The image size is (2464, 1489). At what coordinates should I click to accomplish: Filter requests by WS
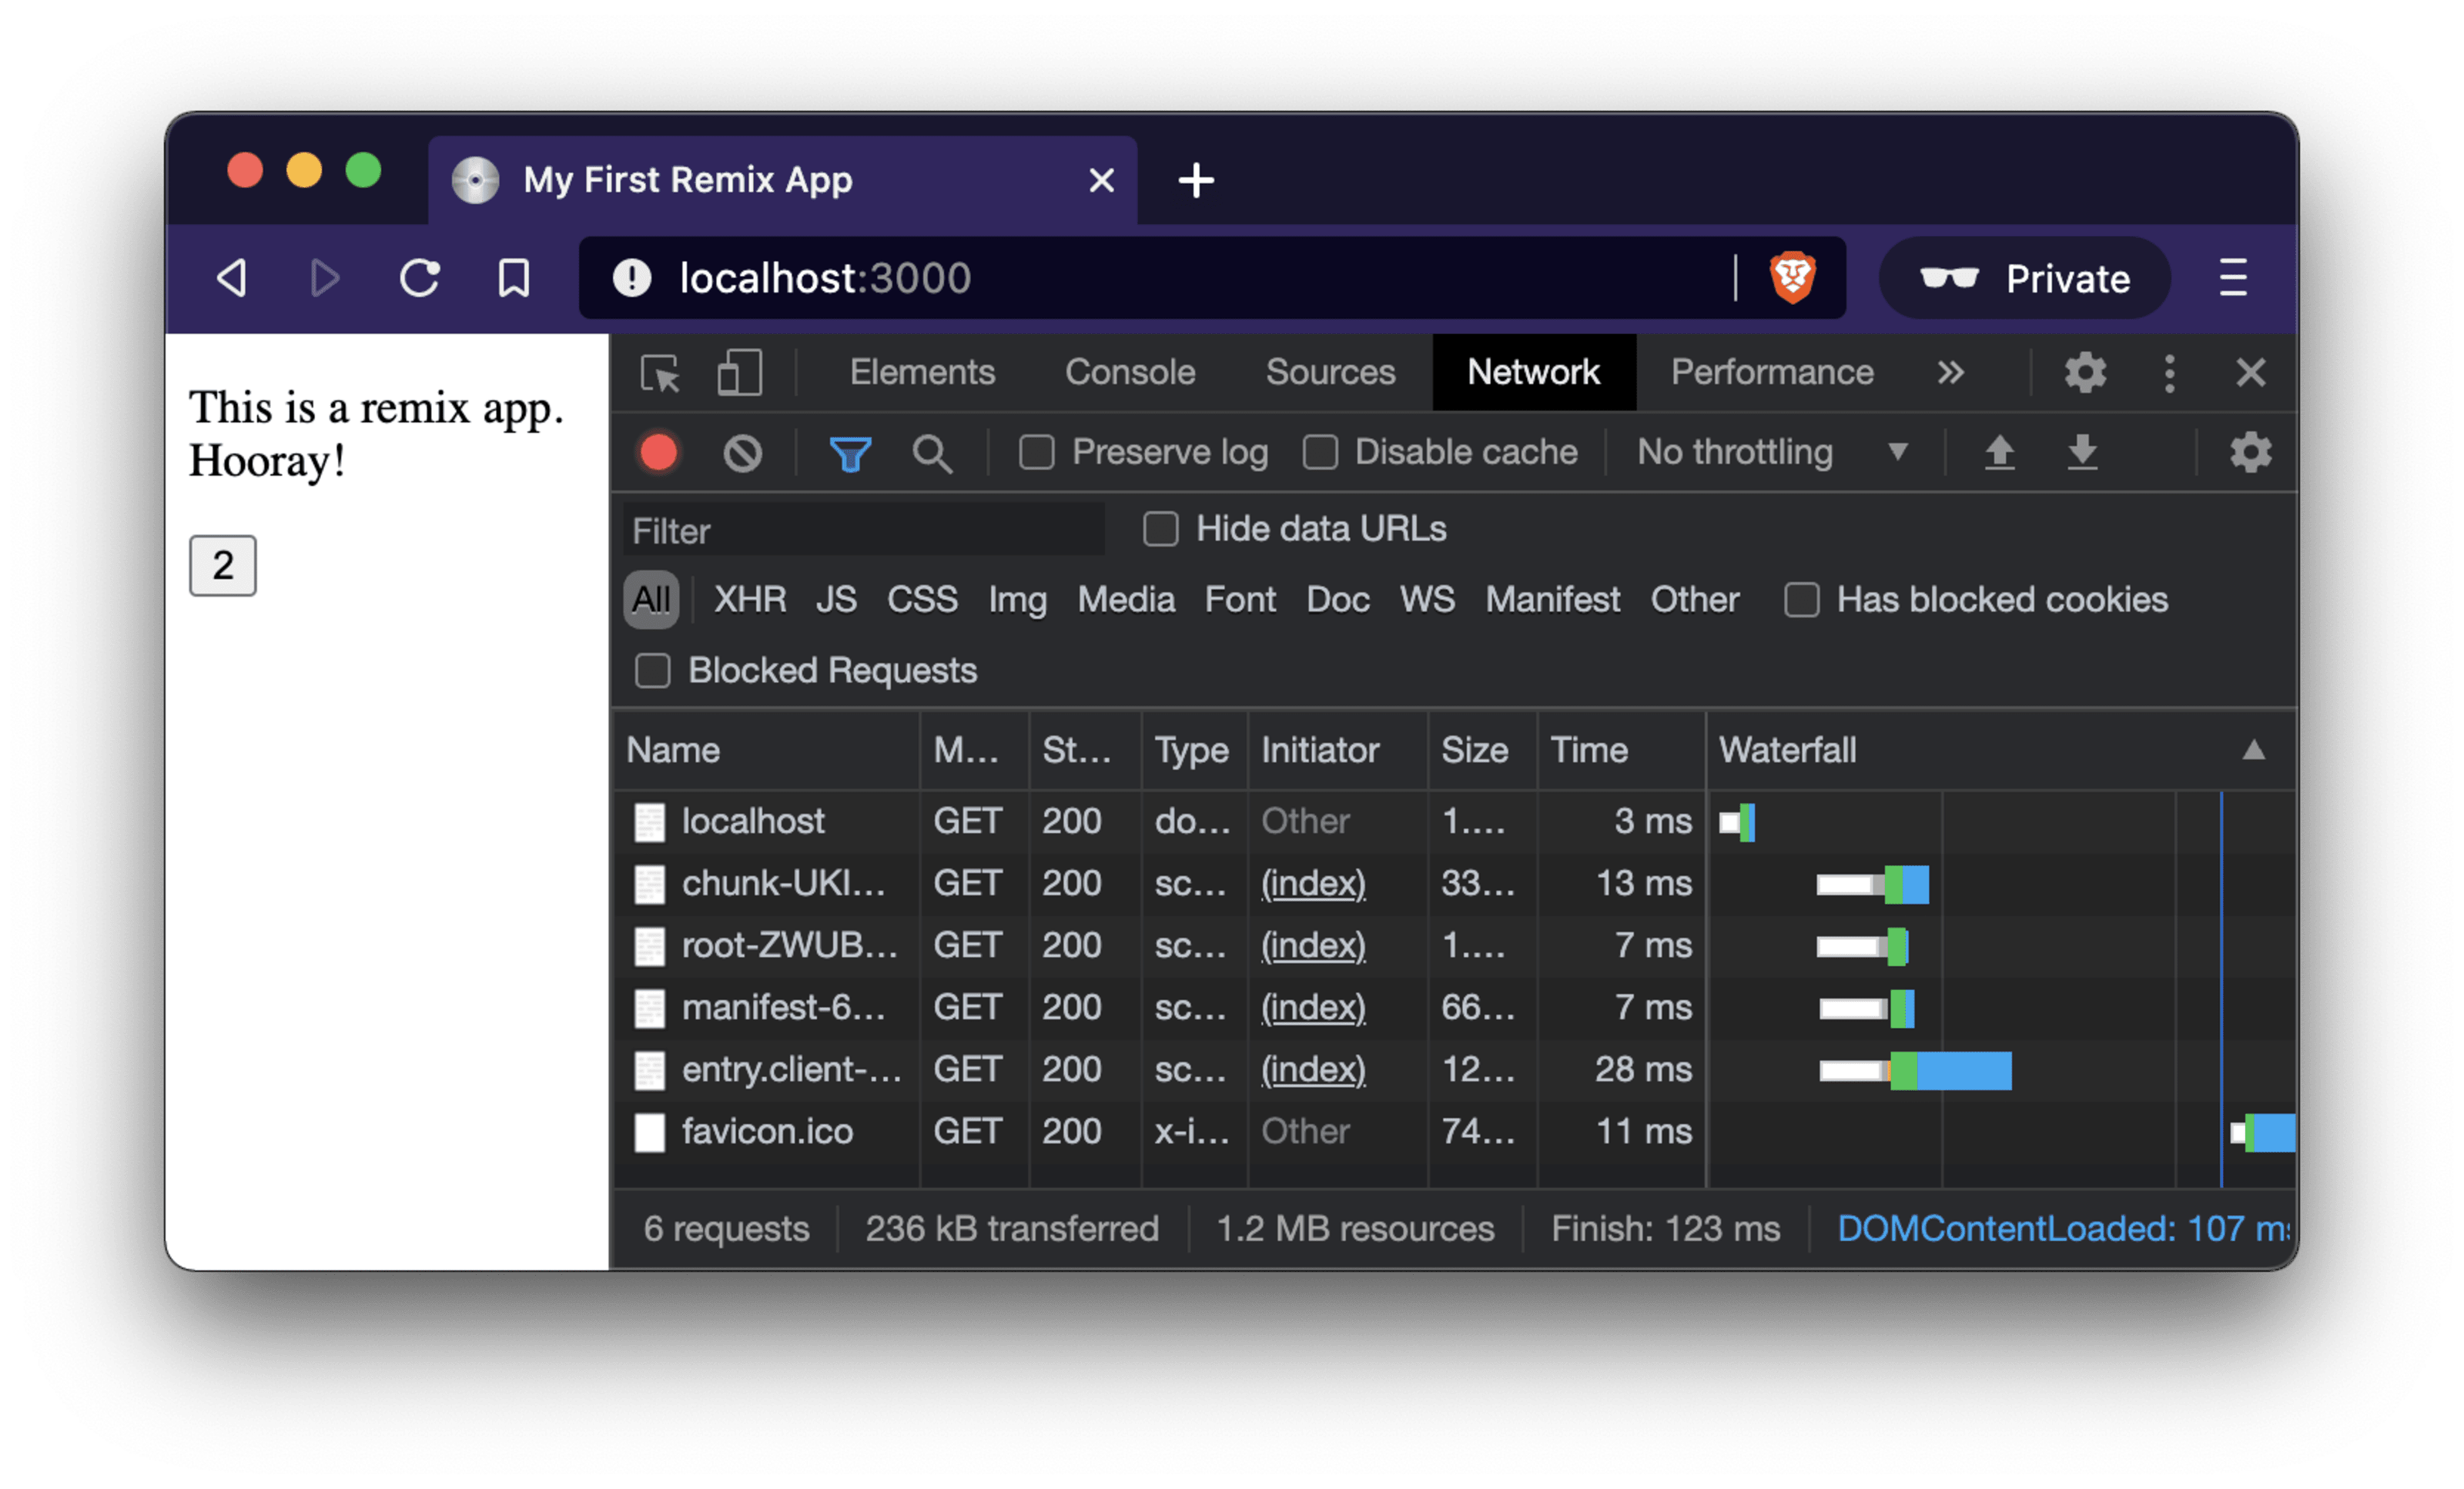tap(1427, 600)
